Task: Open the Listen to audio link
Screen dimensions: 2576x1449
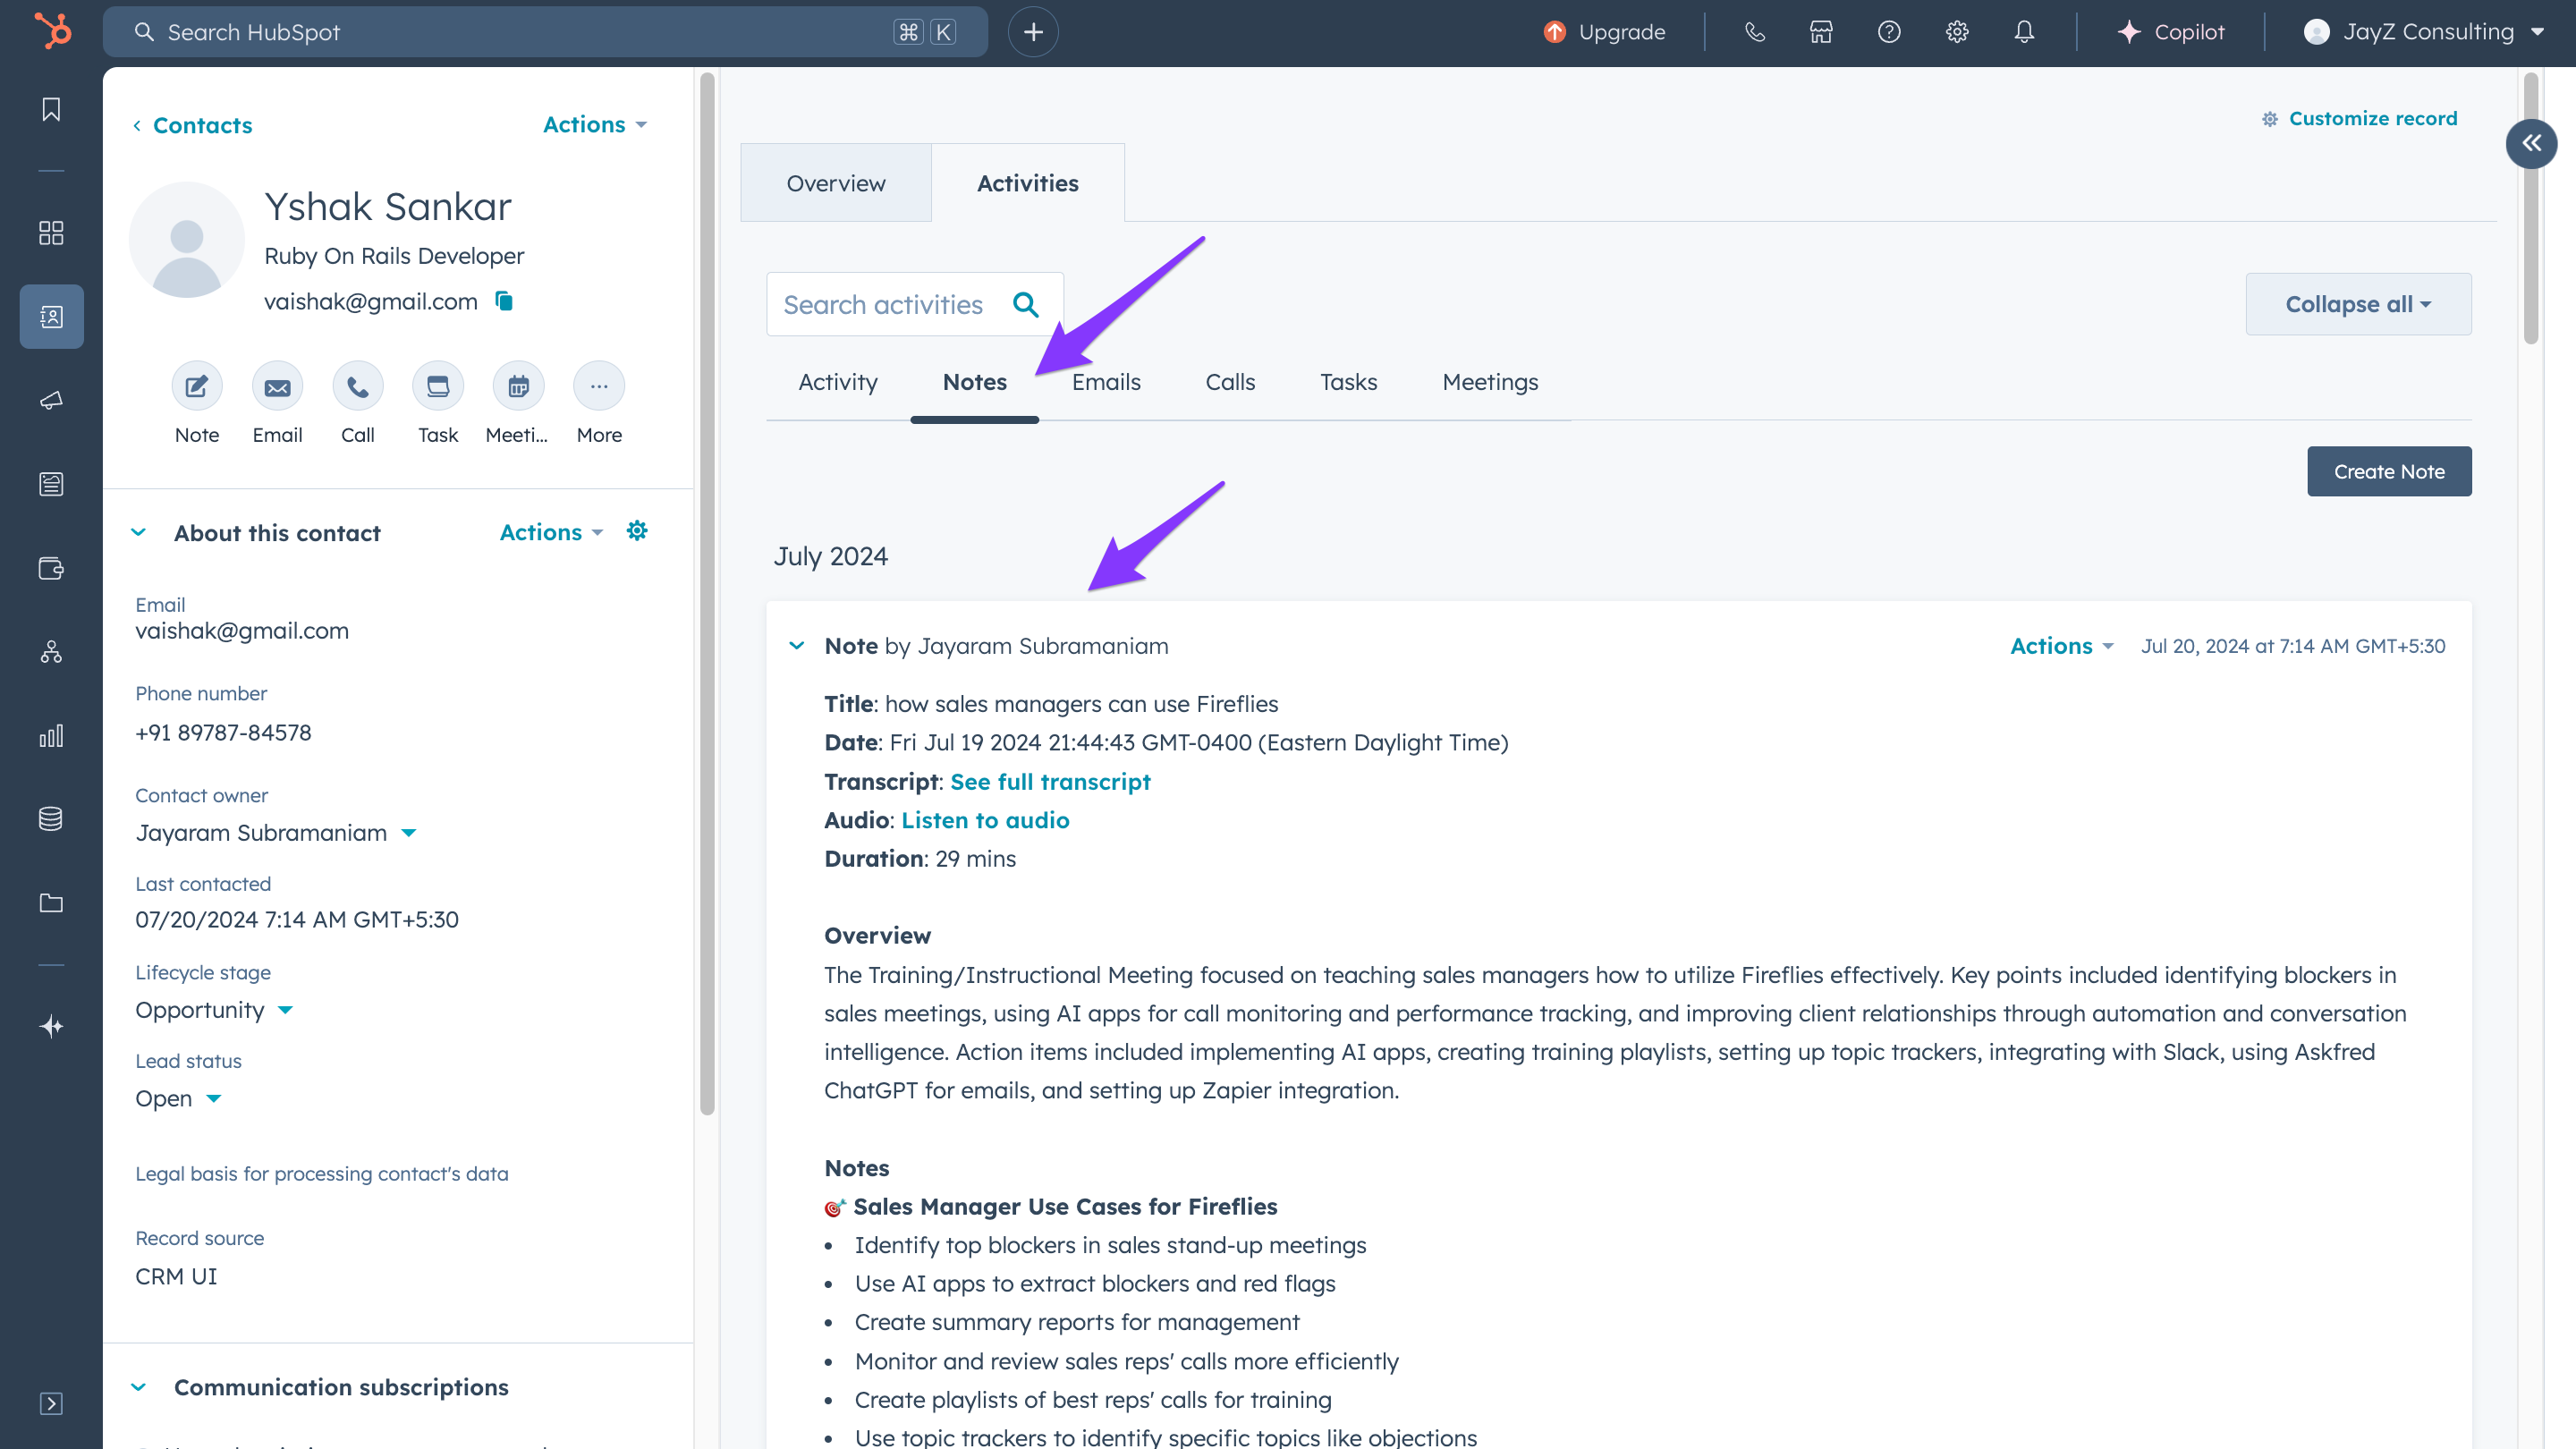Action: click(x=985, y=820)
